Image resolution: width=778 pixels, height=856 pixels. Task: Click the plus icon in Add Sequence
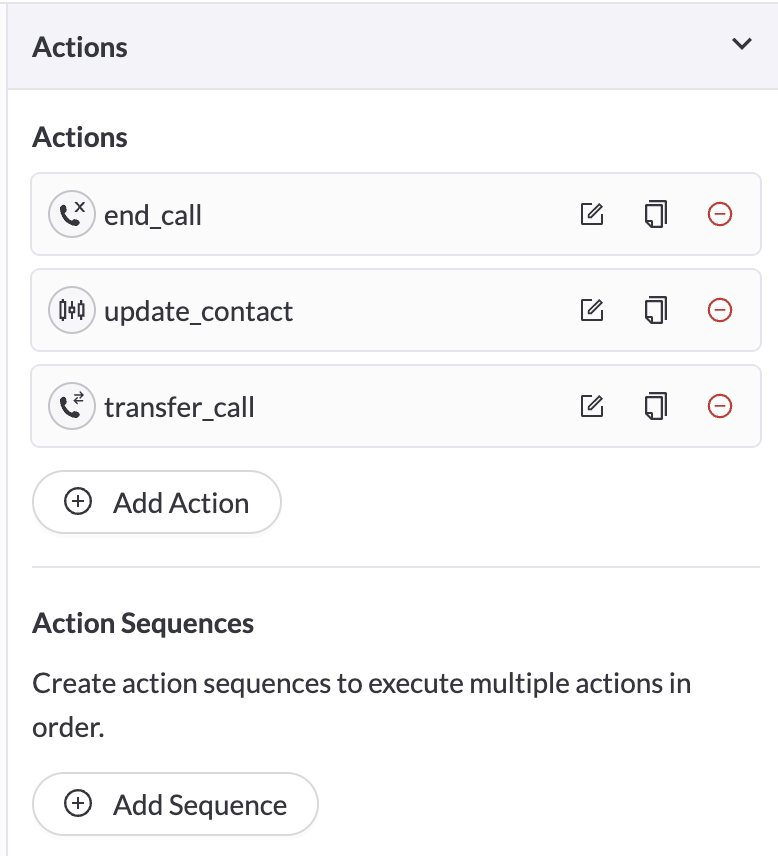click(x=78, y=804)
